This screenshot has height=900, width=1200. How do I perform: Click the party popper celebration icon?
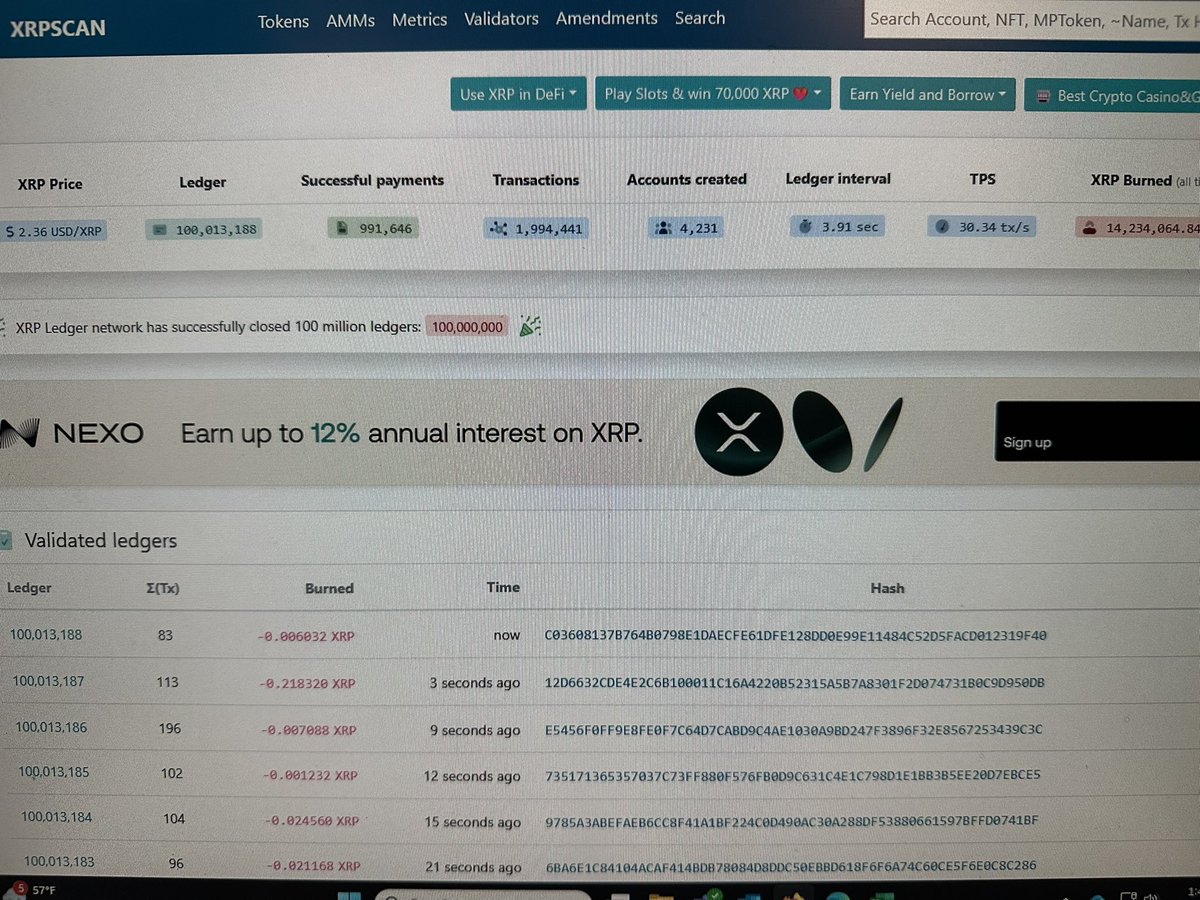click(530, 325)
